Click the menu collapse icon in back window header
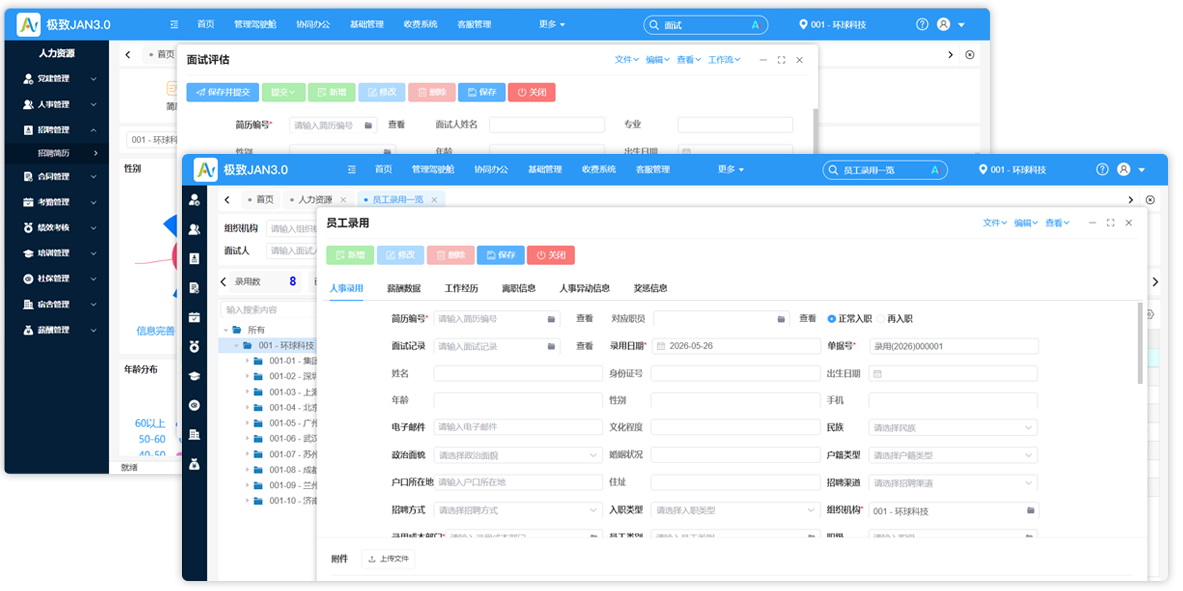Image resolution: width=1183 pixels, height=591 pixels. pyautogui.click(x=174, y=24)
